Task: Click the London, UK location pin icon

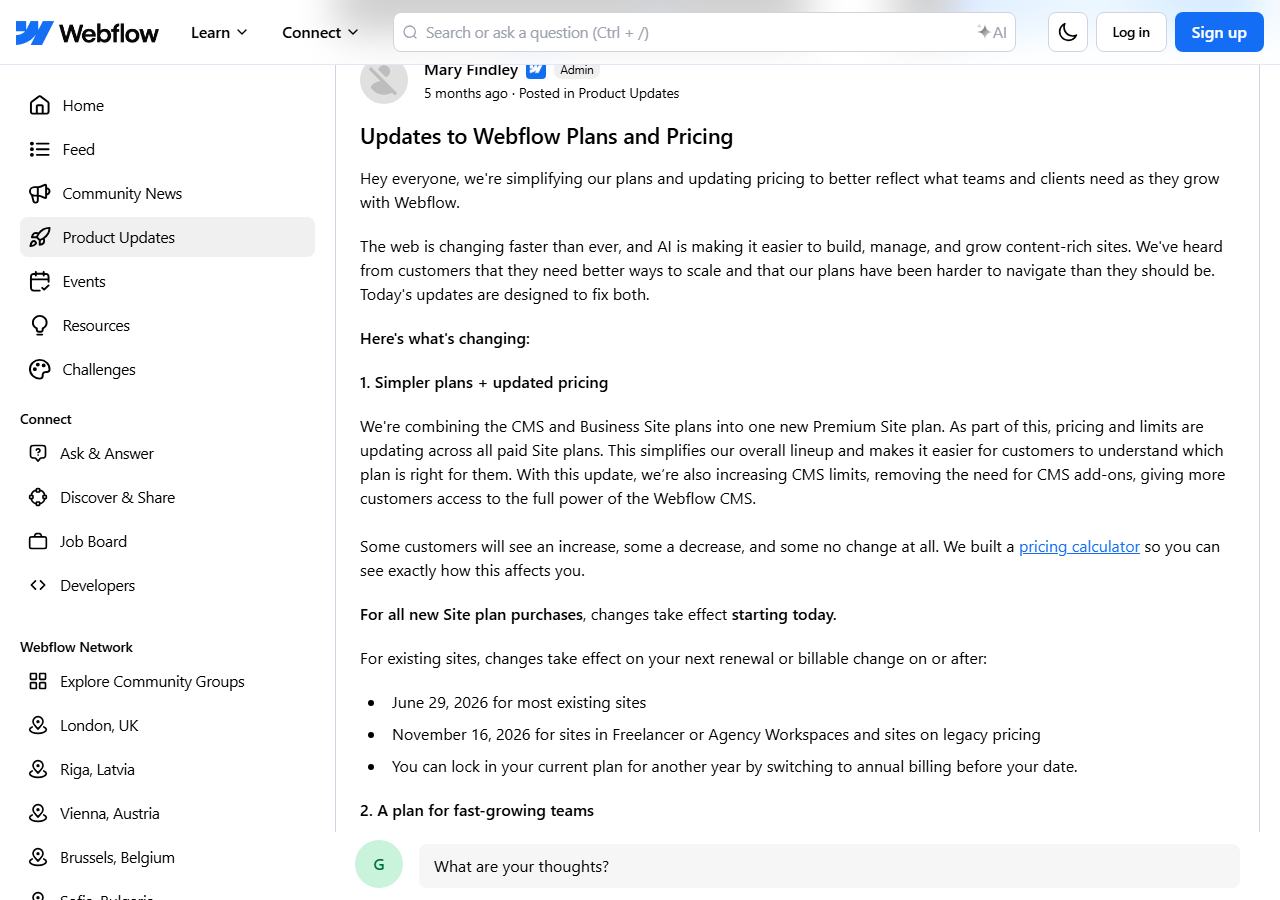Action: [x=38, y=725]
